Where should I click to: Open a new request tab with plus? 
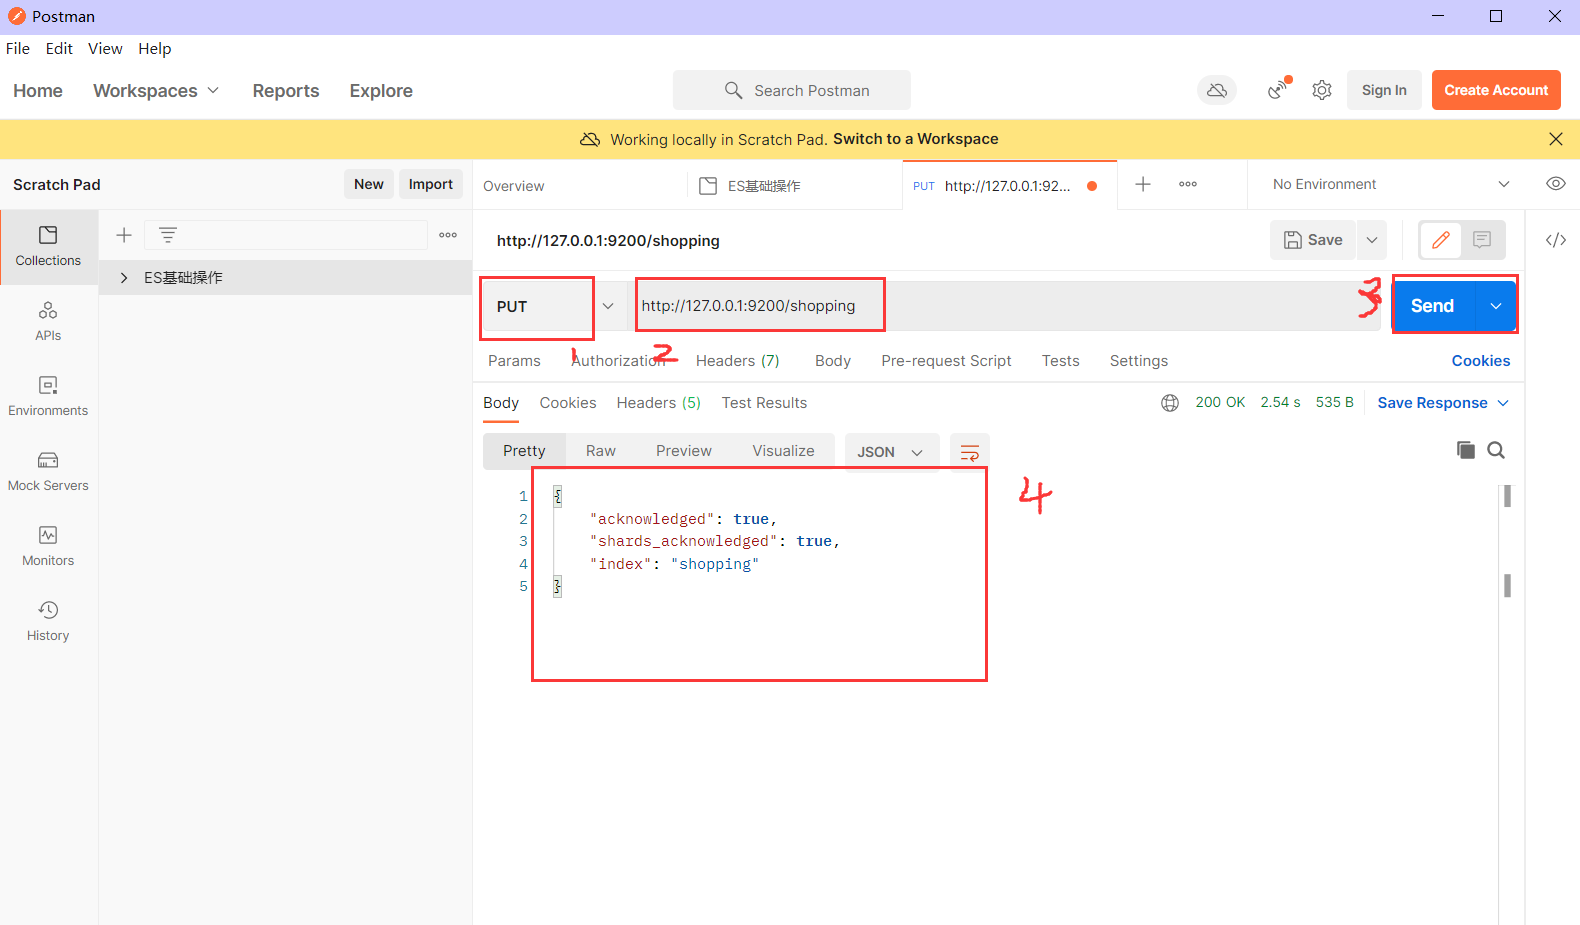point(1143,184)
